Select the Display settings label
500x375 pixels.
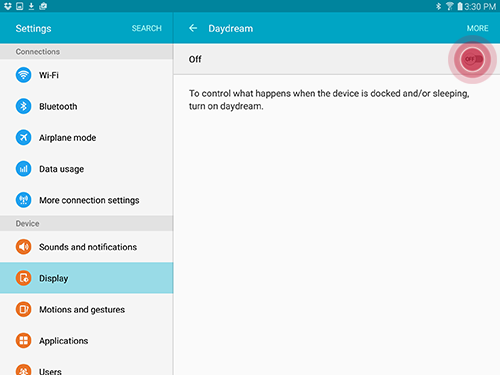[x=54, y=278]
